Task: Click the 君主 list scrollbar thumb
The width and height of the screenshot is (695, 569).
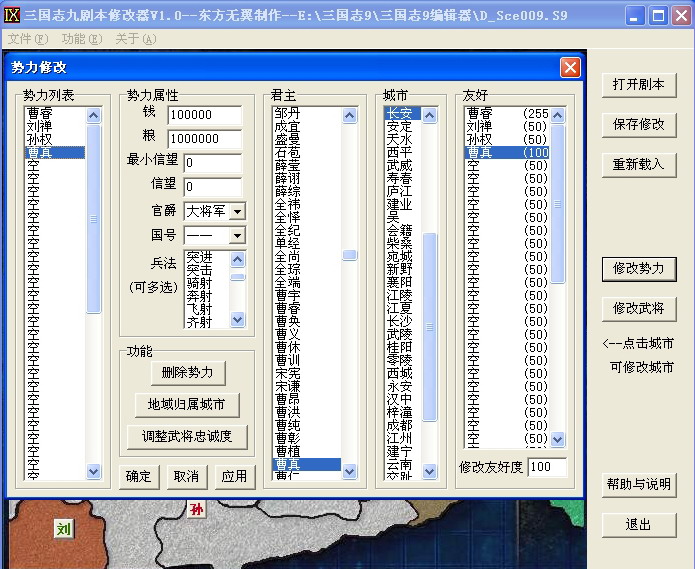Action: click(349, 255)
